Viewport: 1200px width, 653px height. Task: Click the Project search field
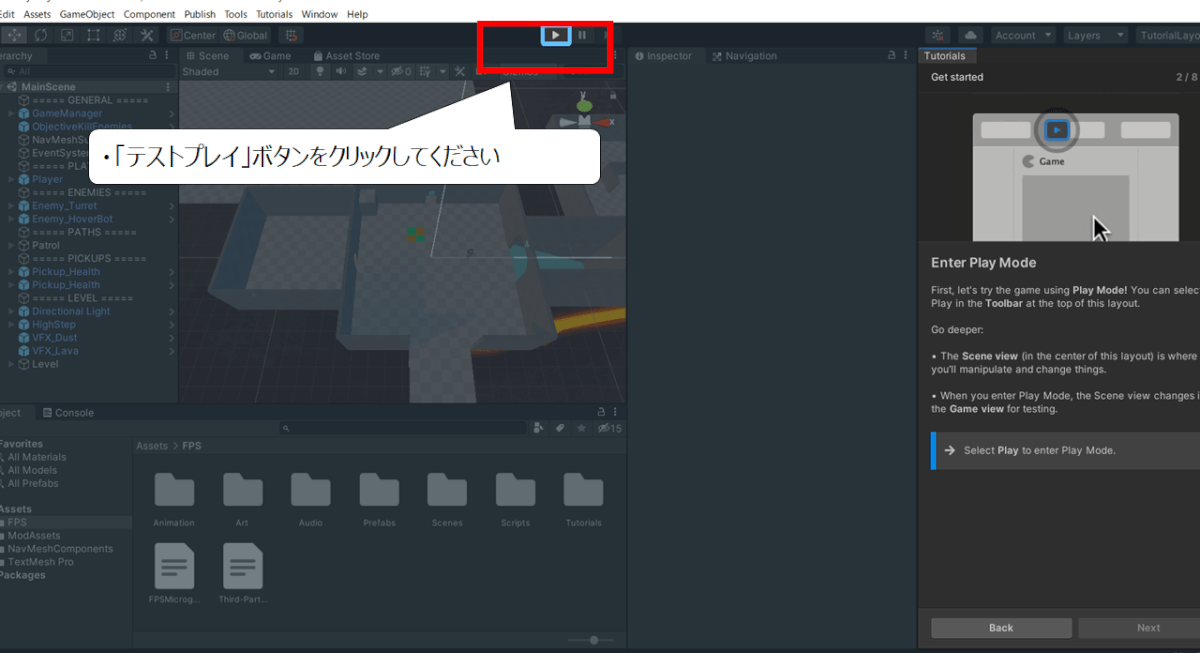point(403,428)
